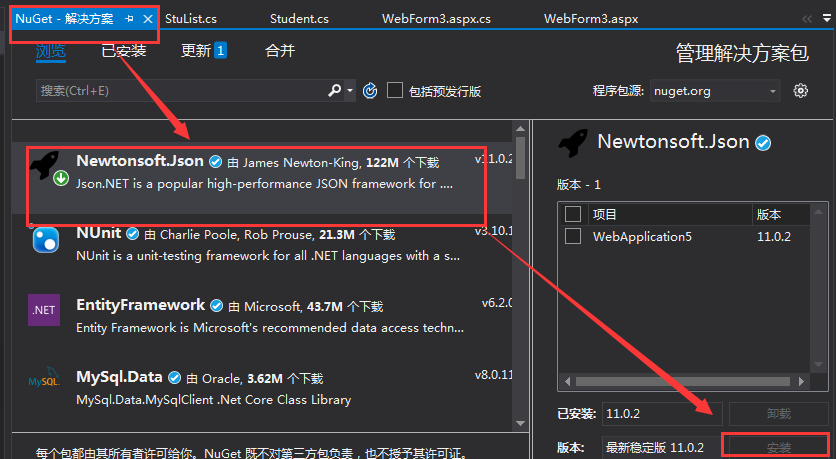Refresh the package list
This screenshot has height=459, width=836.
pos(370,91)
